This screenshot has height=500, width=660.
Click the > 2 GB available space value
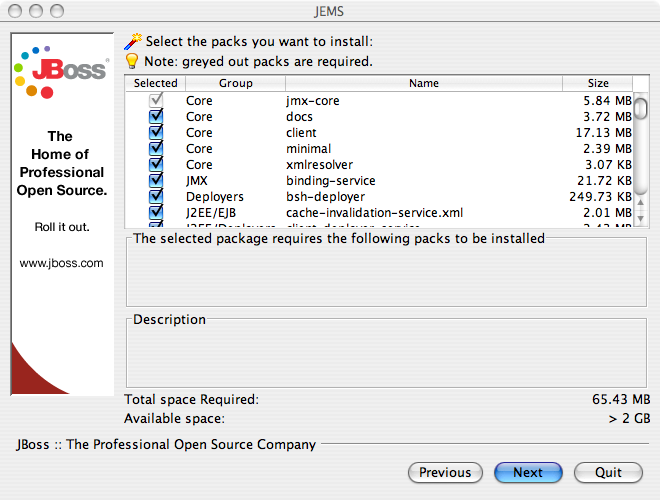[x=629, y=418]
